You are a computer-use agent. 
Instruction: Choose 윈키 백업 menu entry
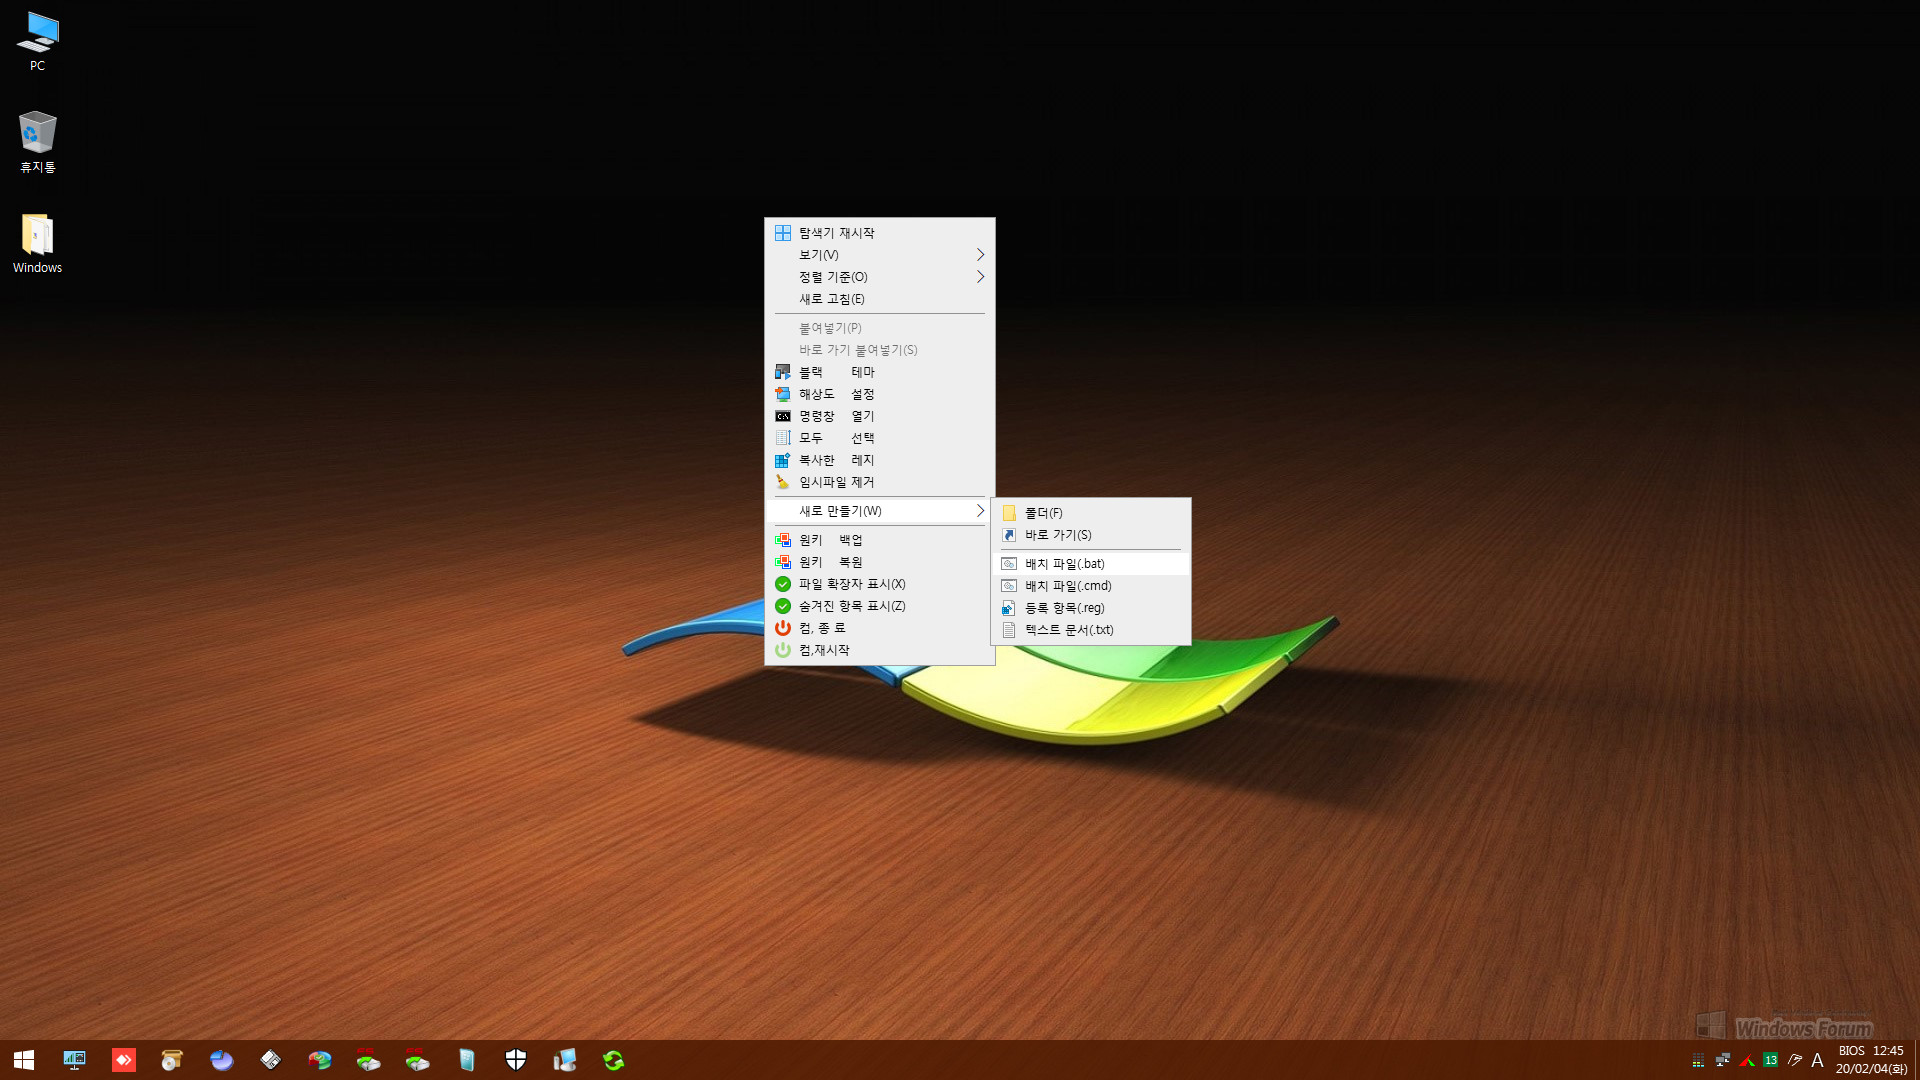click(879, 540)
